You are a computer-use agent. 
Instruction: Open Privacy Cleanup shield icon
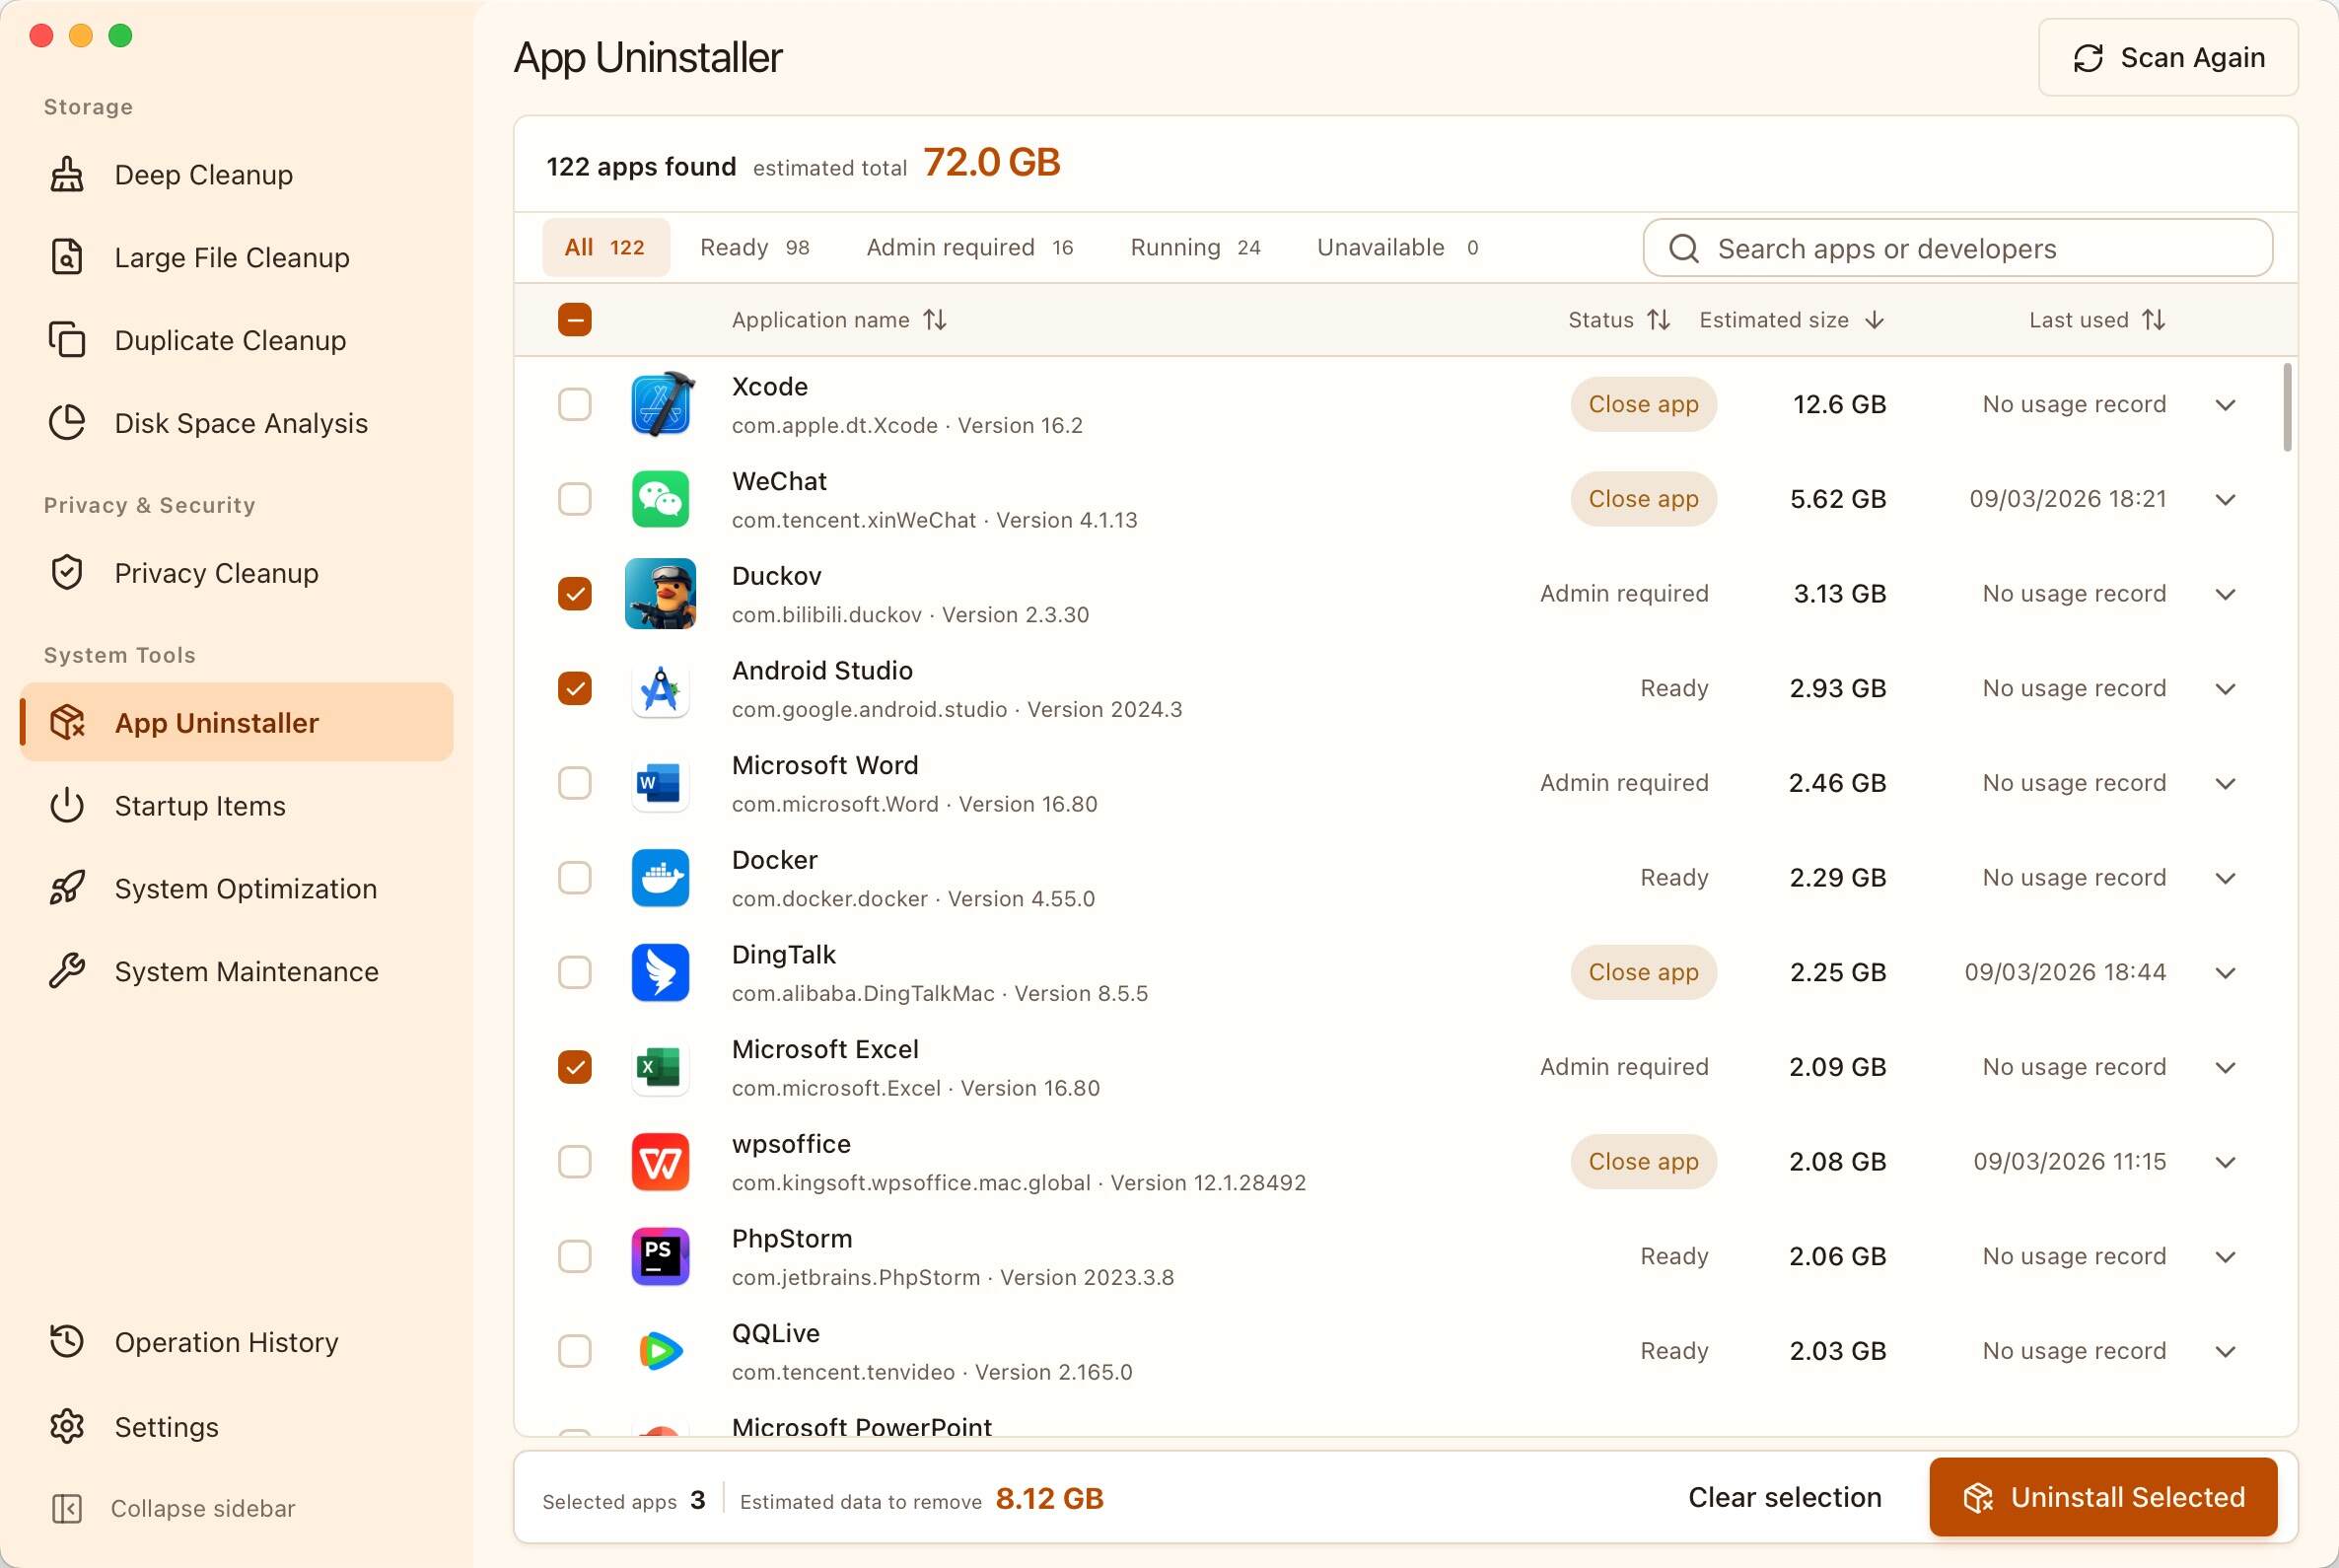tap(67, 573)
